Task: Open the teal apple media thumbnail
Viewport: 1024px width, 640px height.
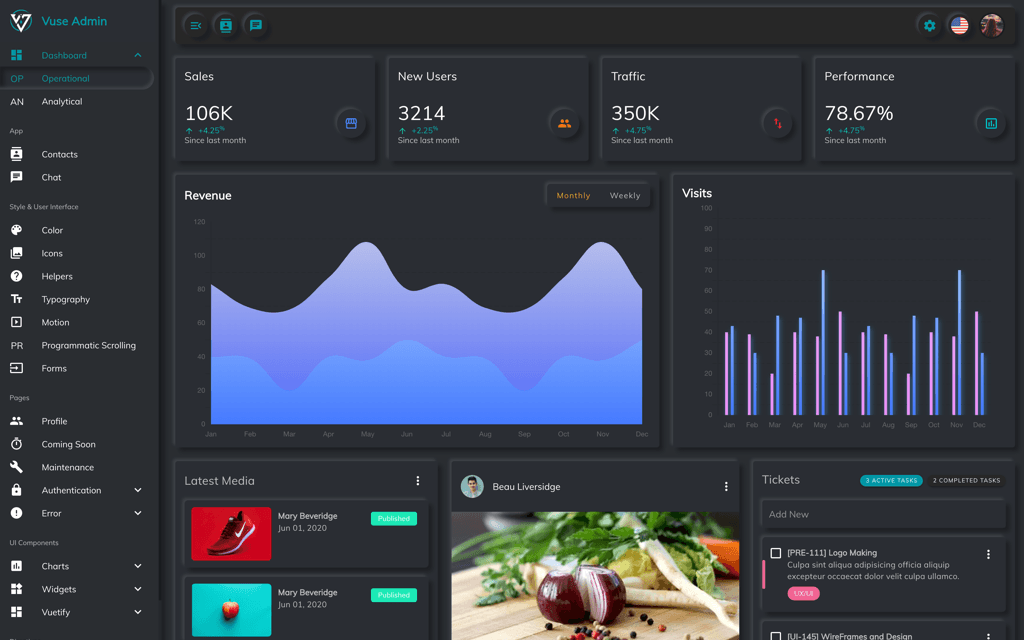Action: coord(231,610)
